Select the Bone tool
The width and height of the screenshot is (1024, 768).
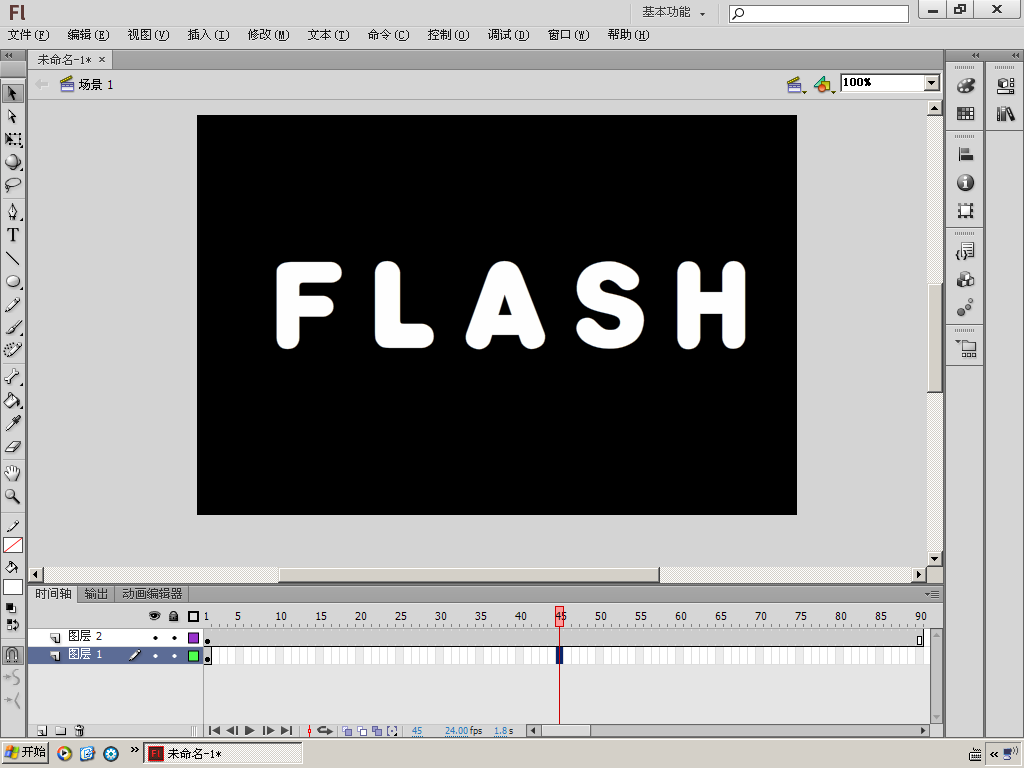12,377
